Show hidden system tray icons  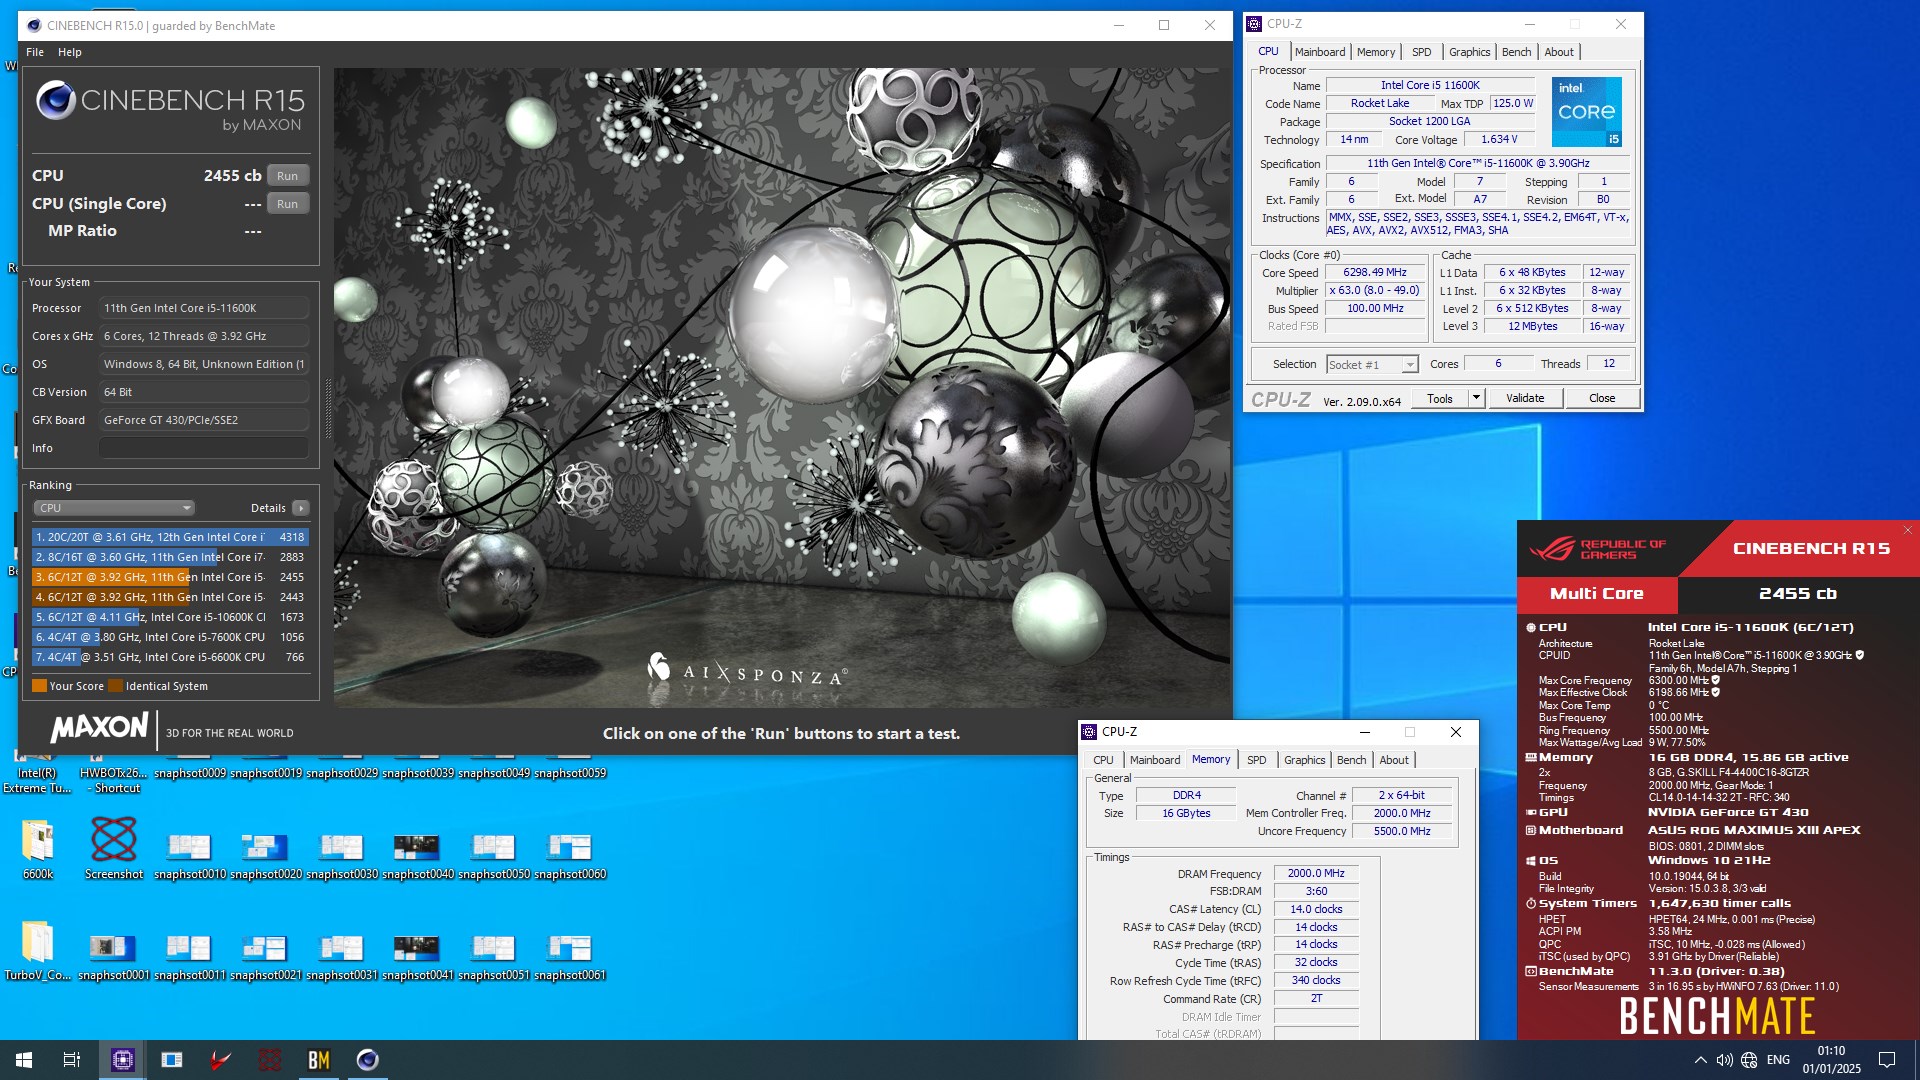1700,1060
